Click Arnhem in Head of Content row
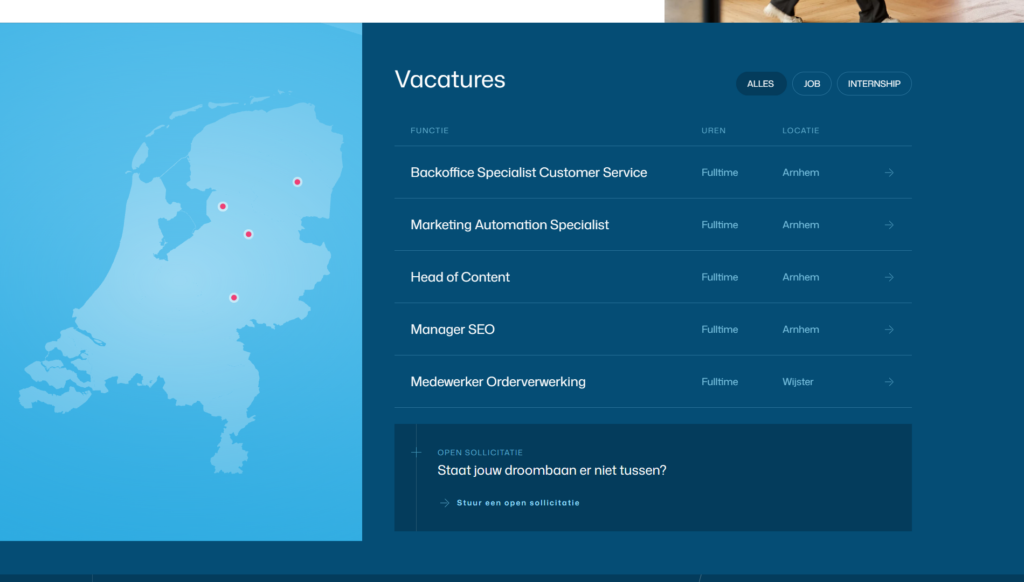Viewport: 1024px width, 582px height. pyautogui.click(x=801, y=278)
